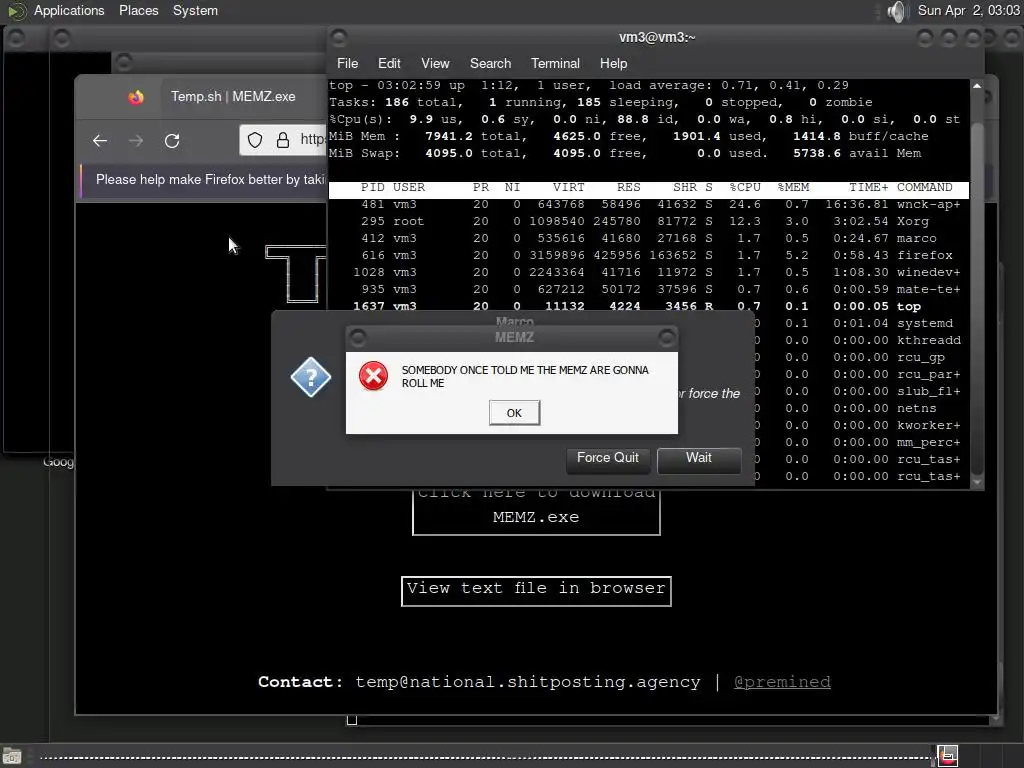This screenshot has width=1024, height=768.
Task: Open the @premined contact link
Action: [x=782, y=682]
